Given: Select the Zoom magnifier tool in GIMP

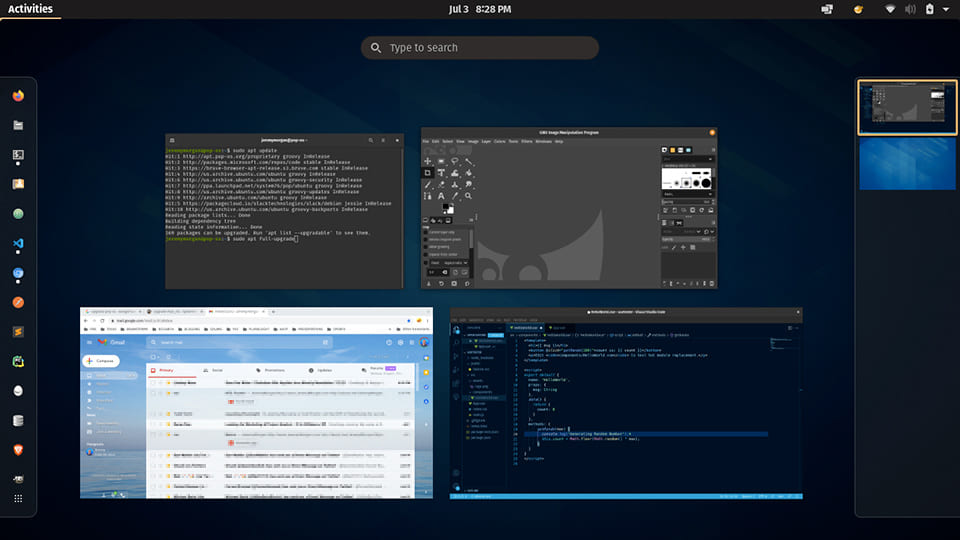Looking at the screenshot, I should [468, 196].
